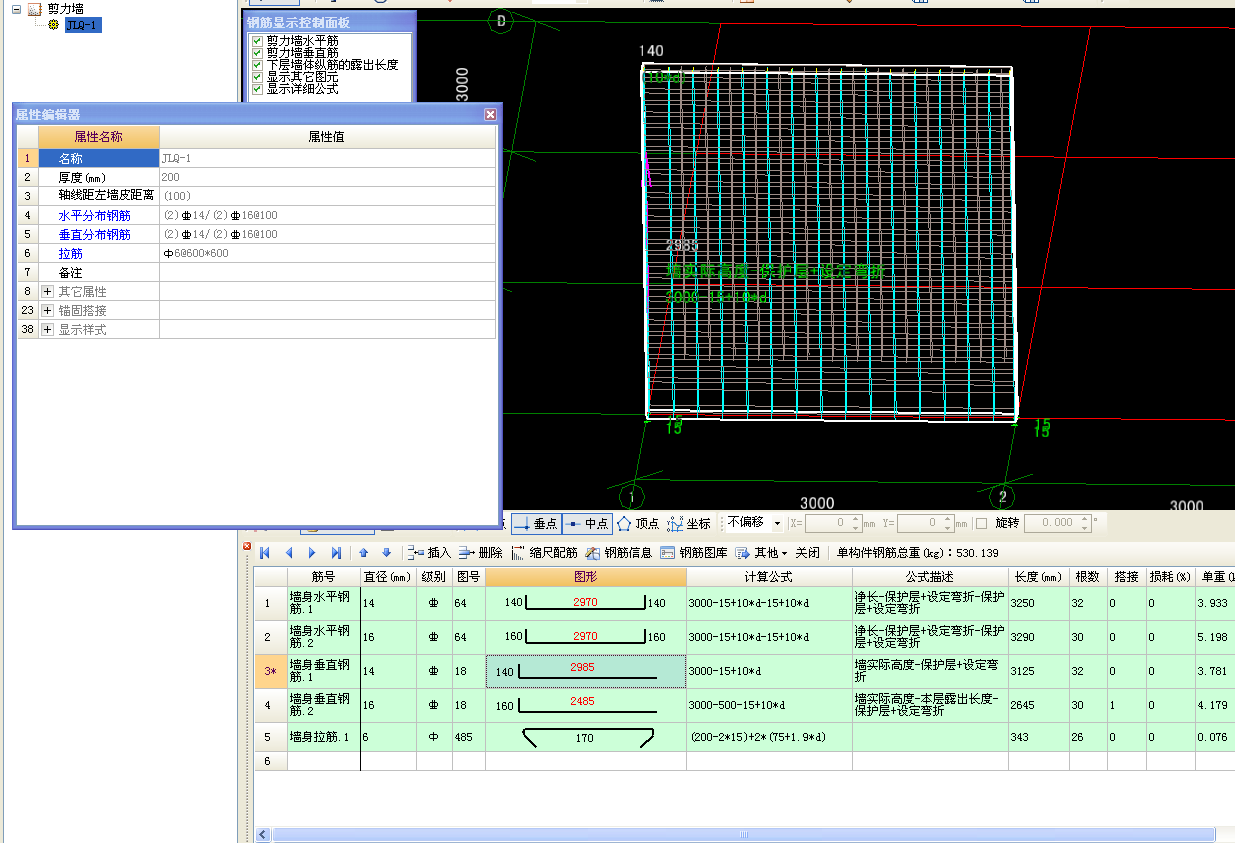The image size is (1235, 843).
Task: Open 钢筋图库 rebar library
Action: point(694,552)
